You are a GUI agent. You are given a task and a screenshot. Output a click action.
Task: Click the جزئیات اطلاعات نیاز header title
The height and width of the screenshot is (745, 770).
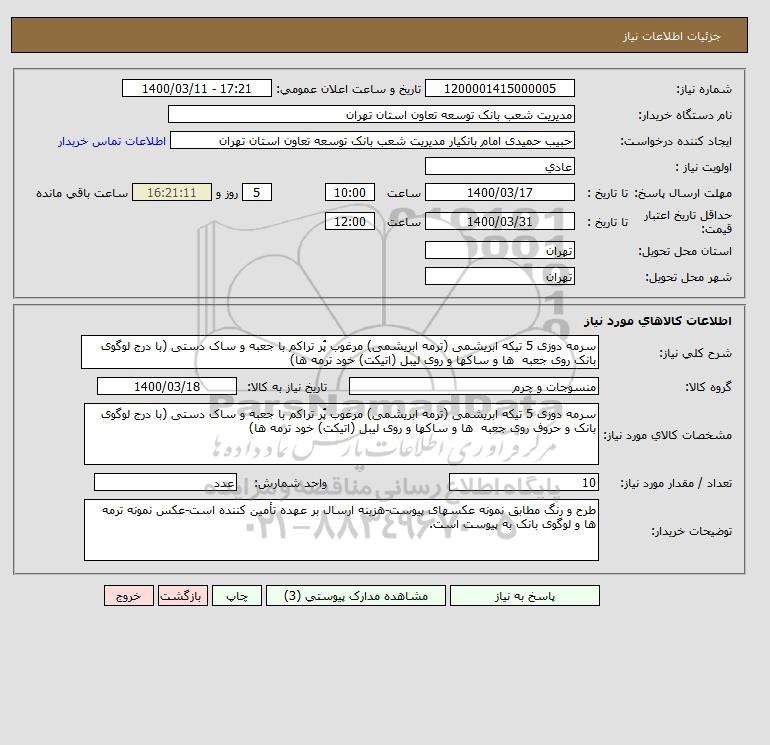coord(671,36)
